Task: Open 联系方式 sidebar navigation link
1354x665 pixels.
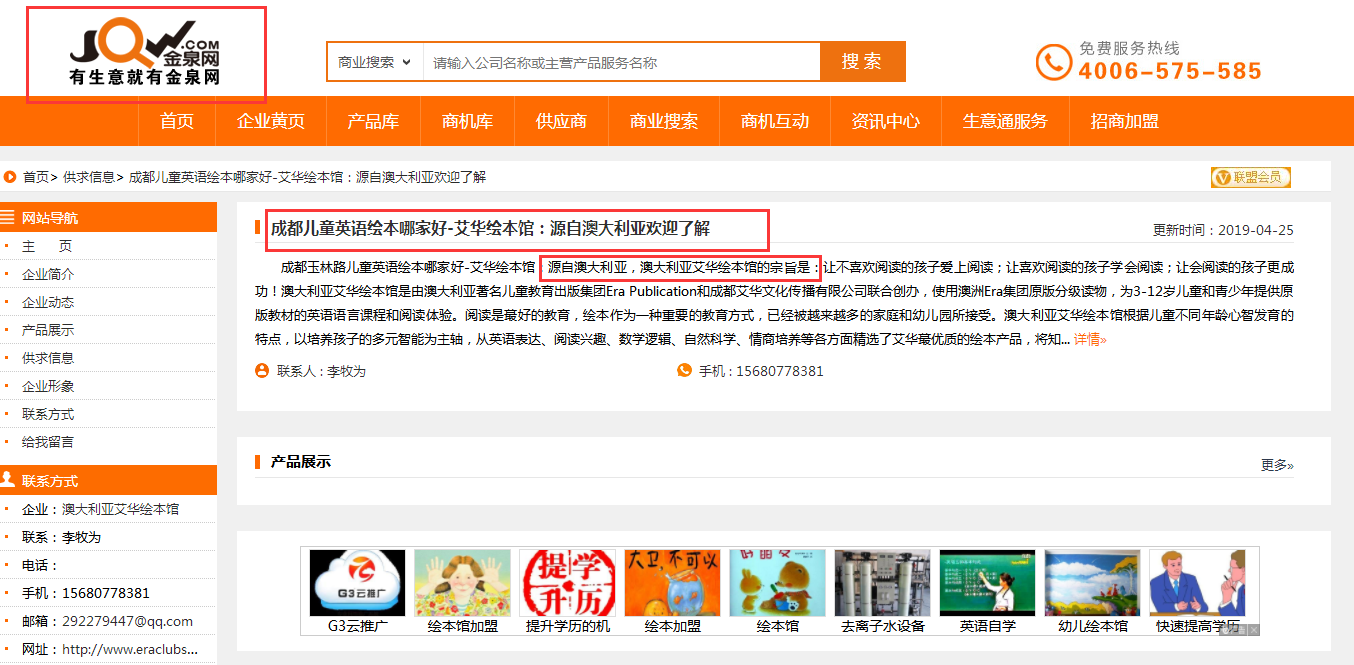Action: point(48,414)
